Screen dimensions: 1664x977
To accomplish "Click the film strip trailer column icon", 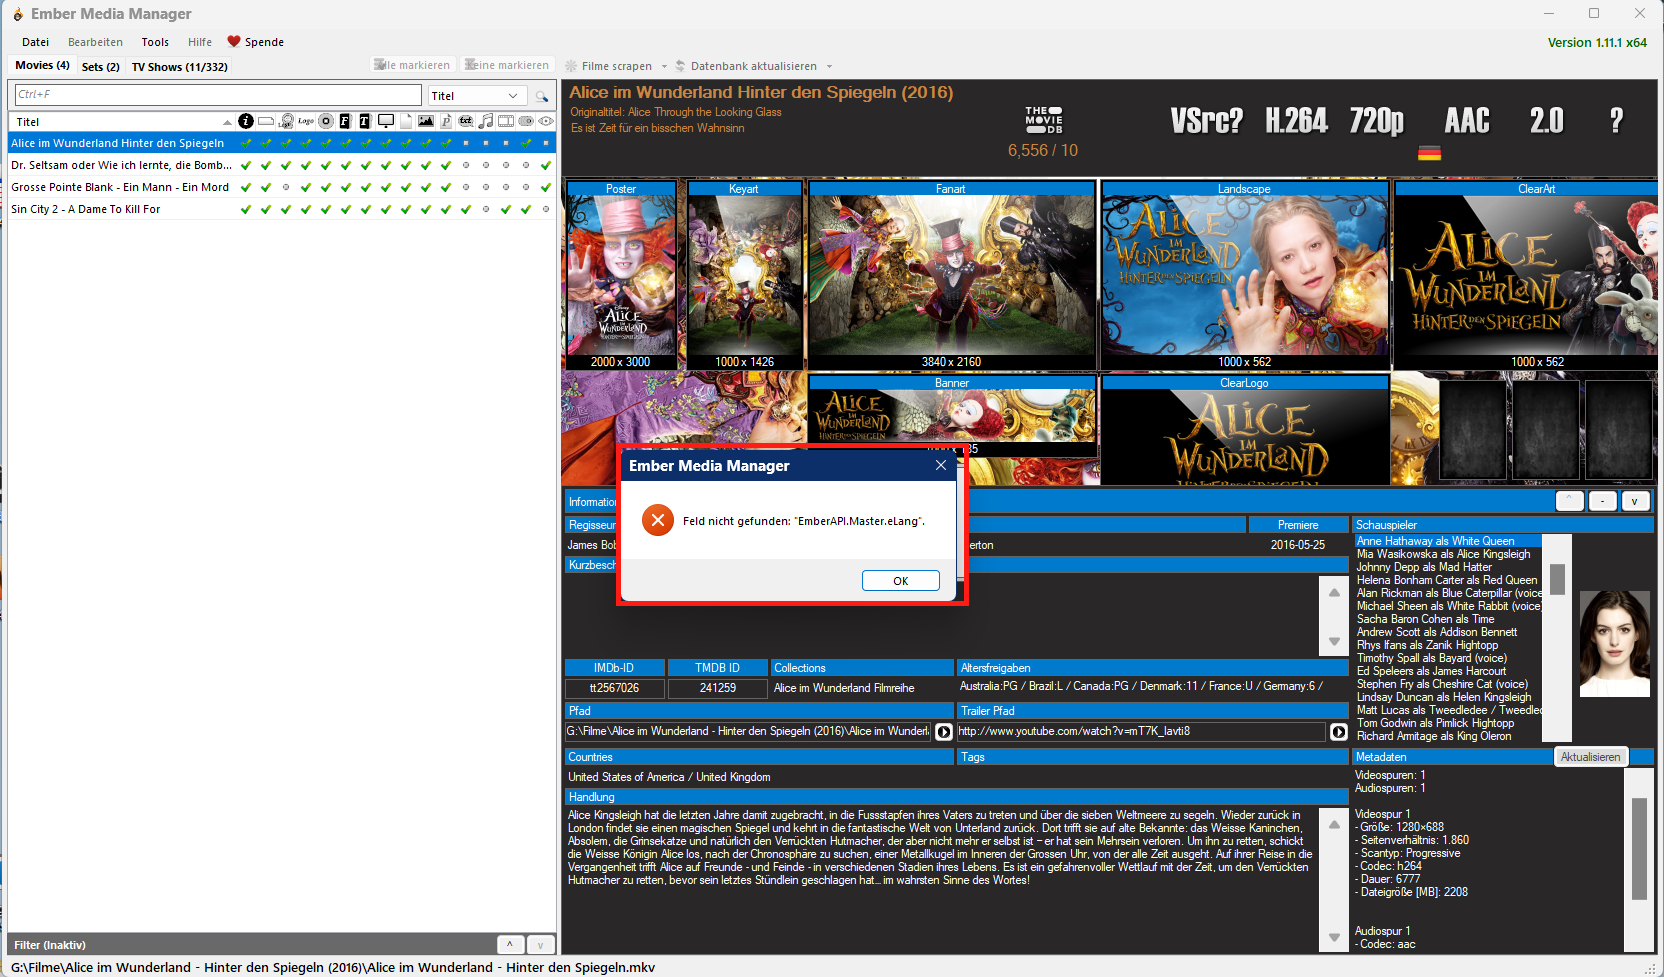I will (506, 121).
